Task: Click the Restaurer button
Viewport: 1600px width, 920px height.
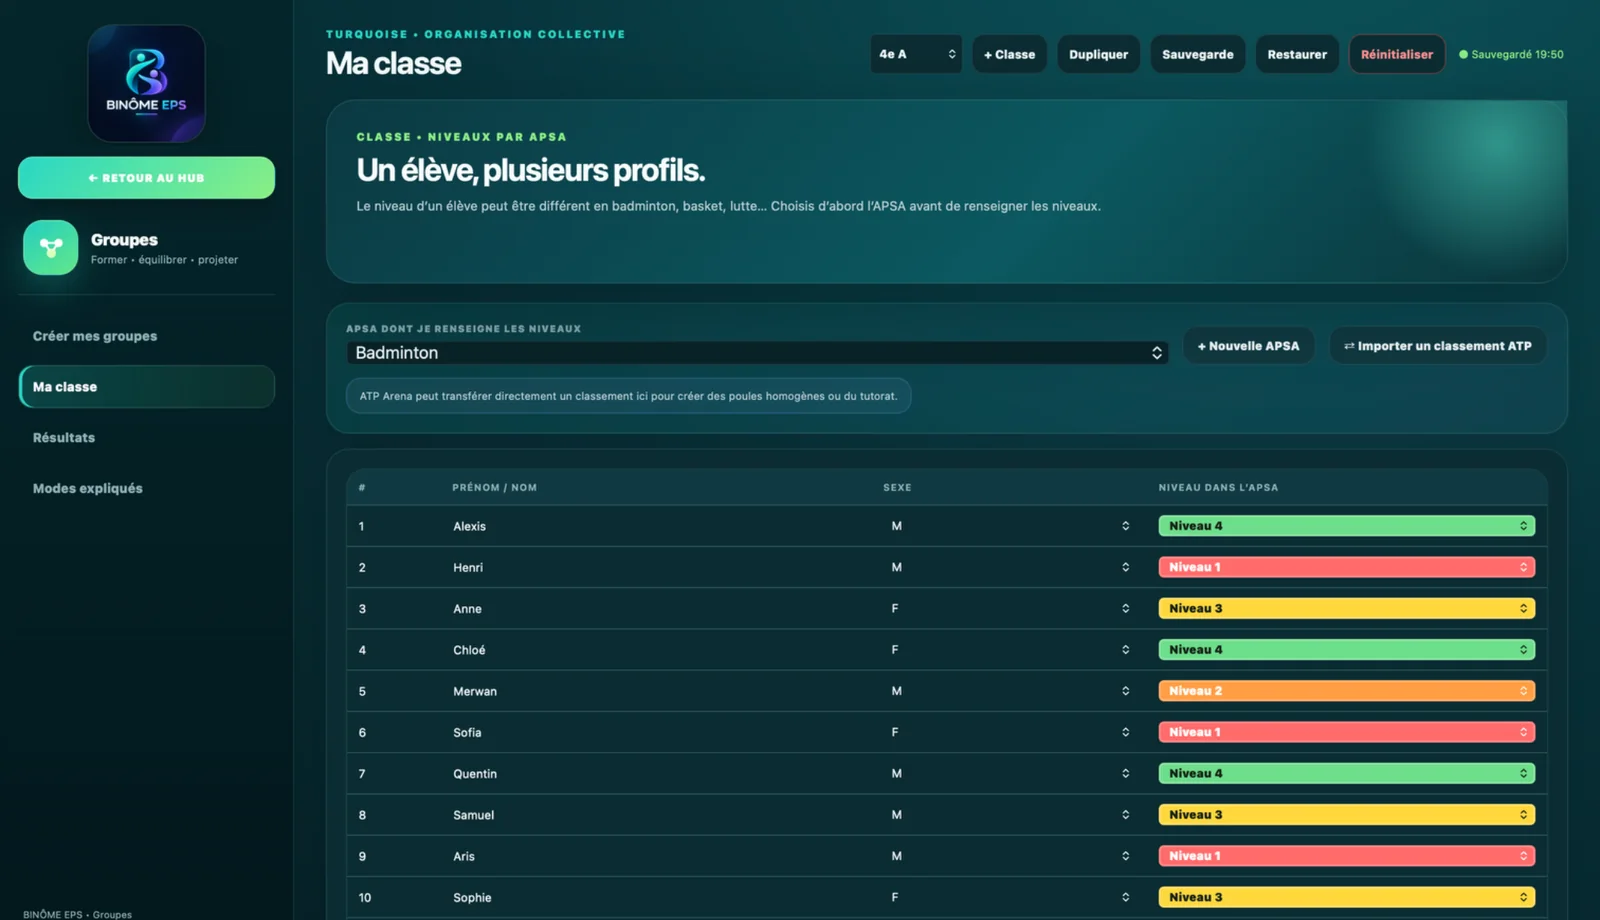Action: click(1297, 54)
